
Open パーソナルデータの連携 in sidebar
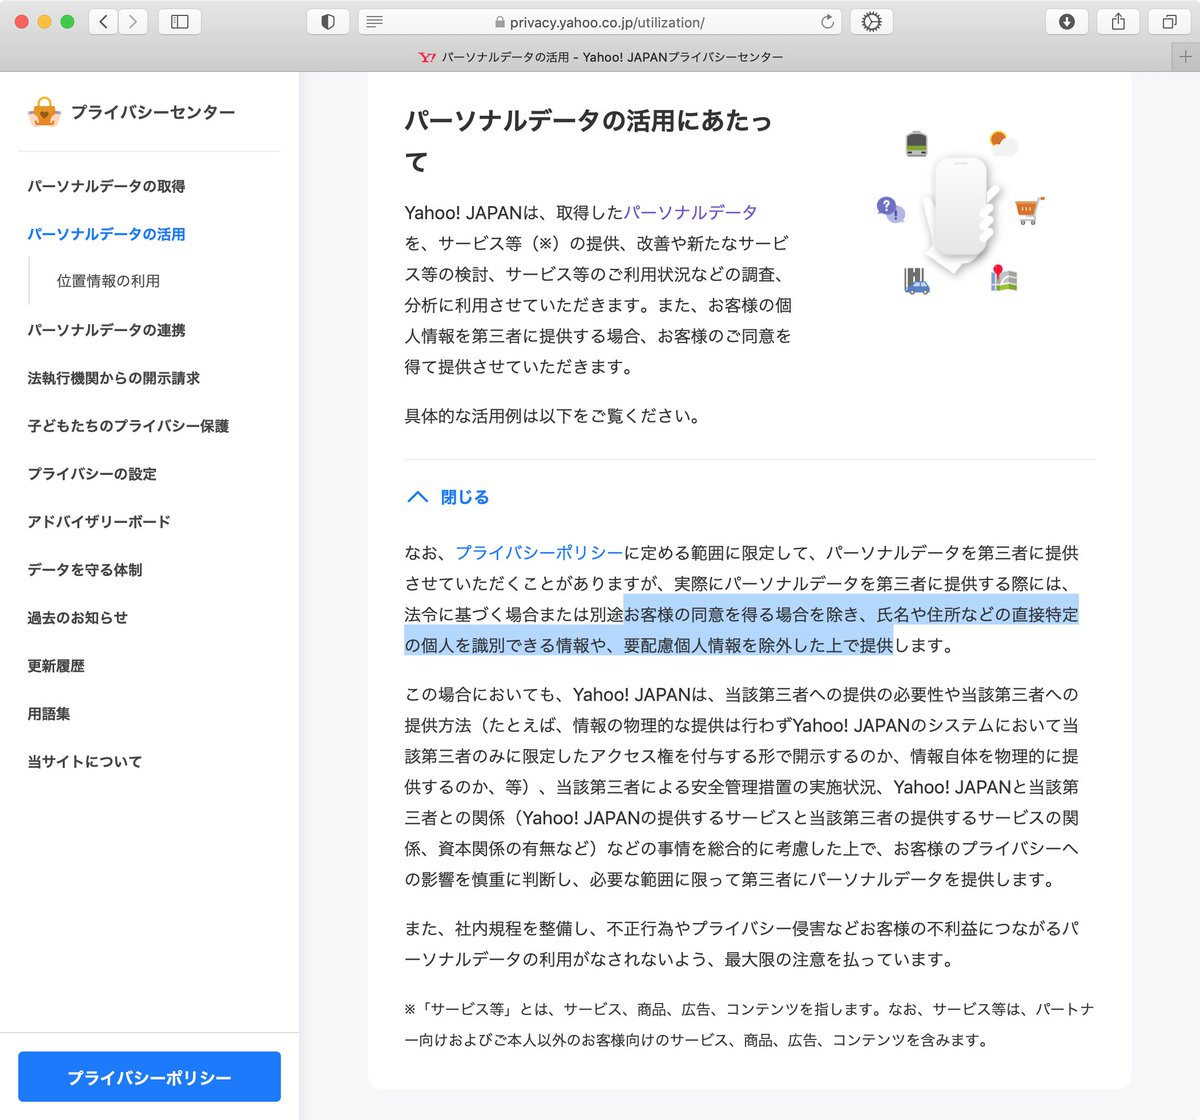[106, 330]
